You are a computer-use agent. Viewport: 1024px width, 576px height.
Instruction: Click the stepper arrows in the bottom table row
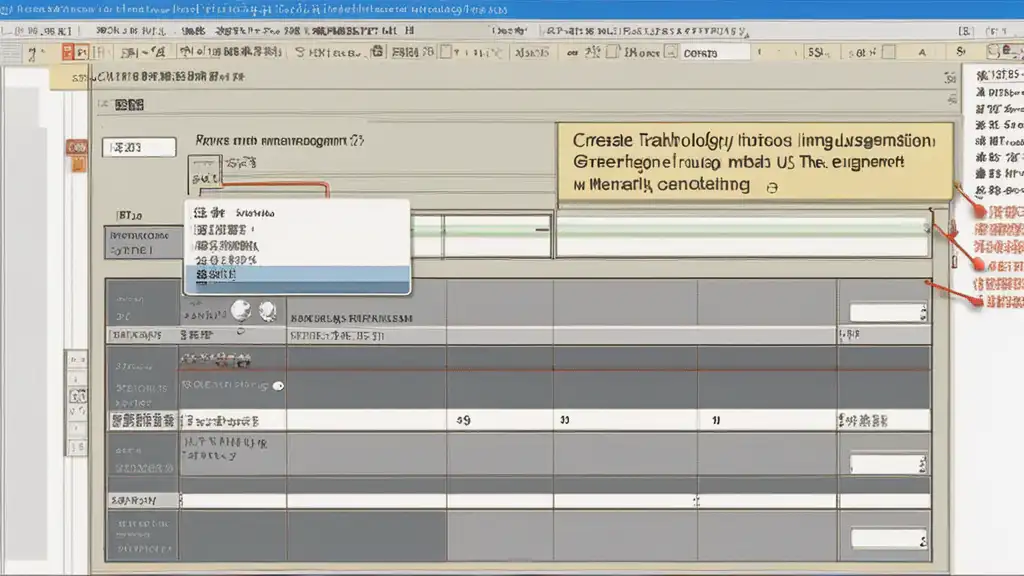[923, 540]
